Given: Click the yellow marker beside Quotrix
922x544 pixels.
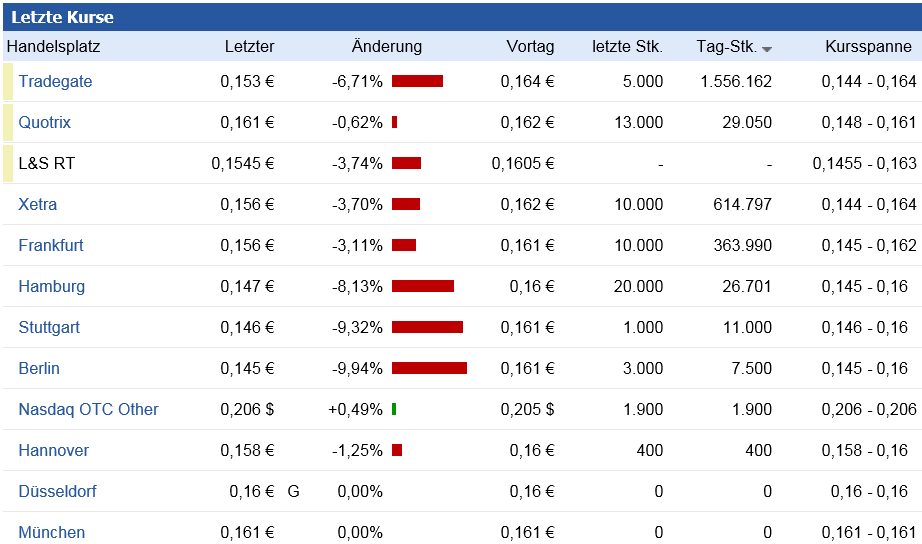Looking at the screenshot, I should coord(8,122).
